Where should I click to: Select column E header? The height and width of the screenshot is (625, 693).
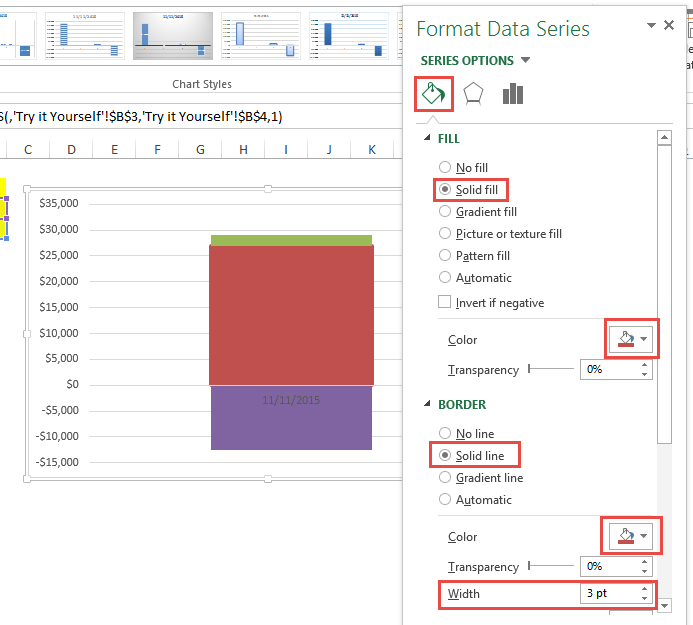coord(114,149)
